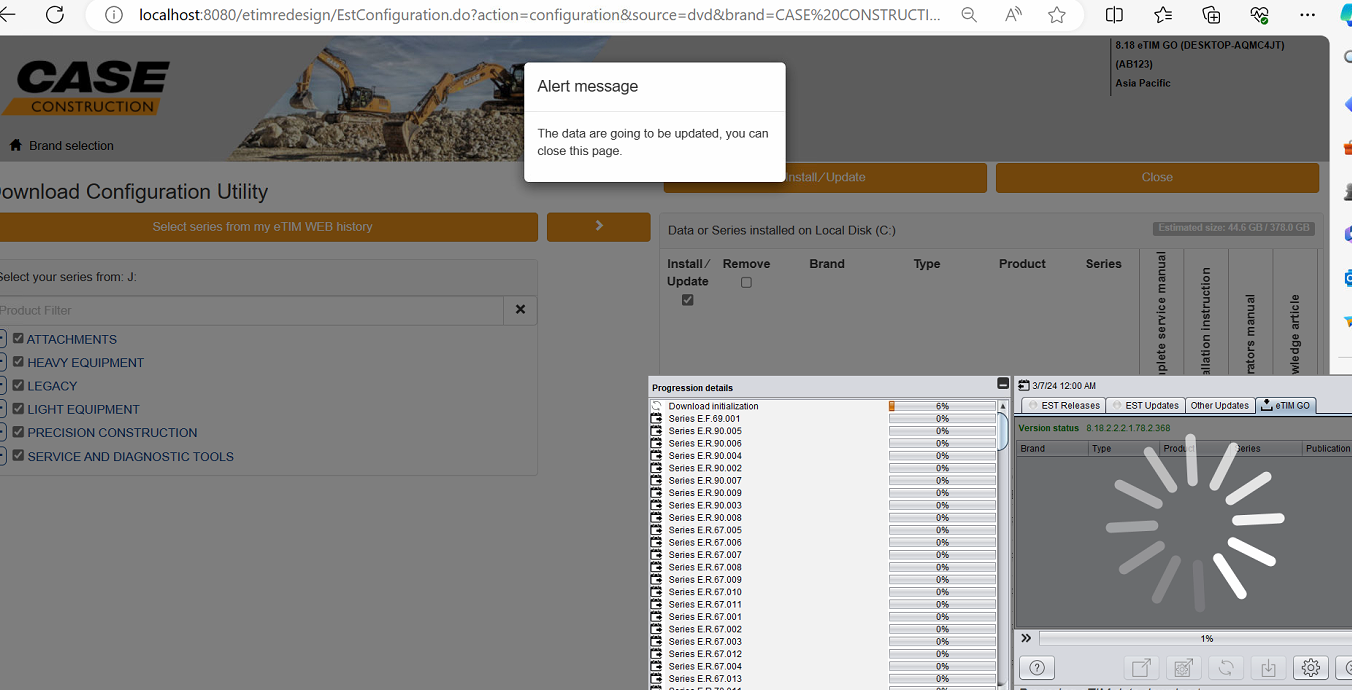Viewport: 1352px width, 690px height.
Task: Click the orange right-chevron button
Action: [x=598, y=227]
